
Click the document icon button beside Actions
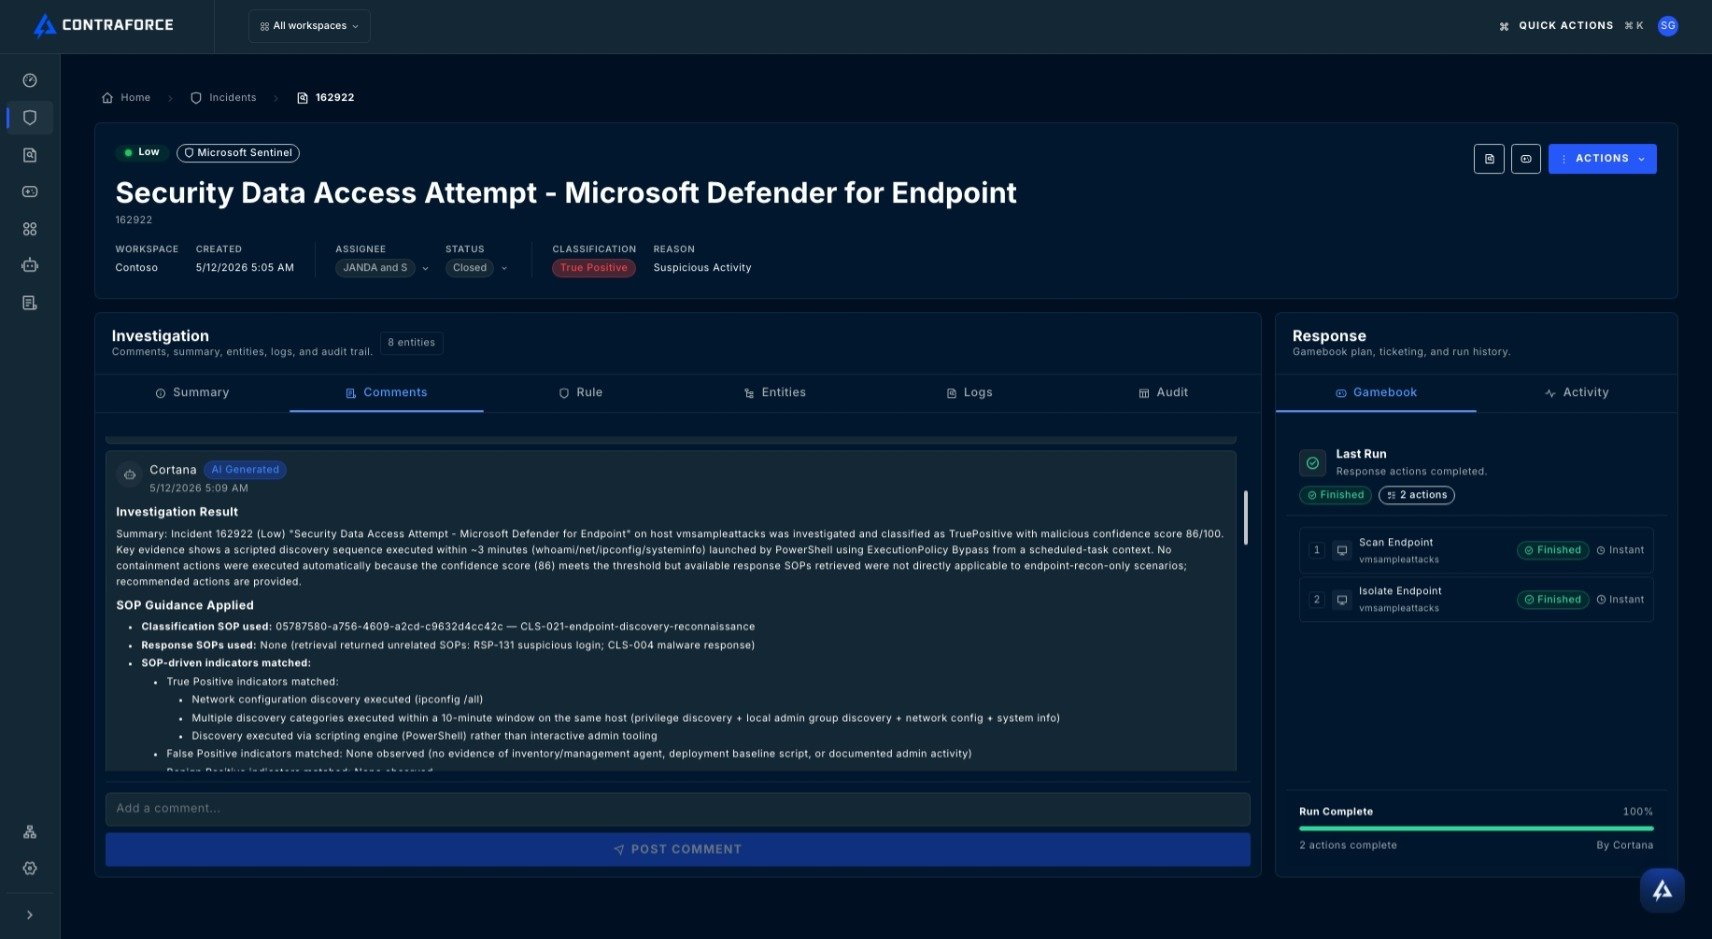1489,159
